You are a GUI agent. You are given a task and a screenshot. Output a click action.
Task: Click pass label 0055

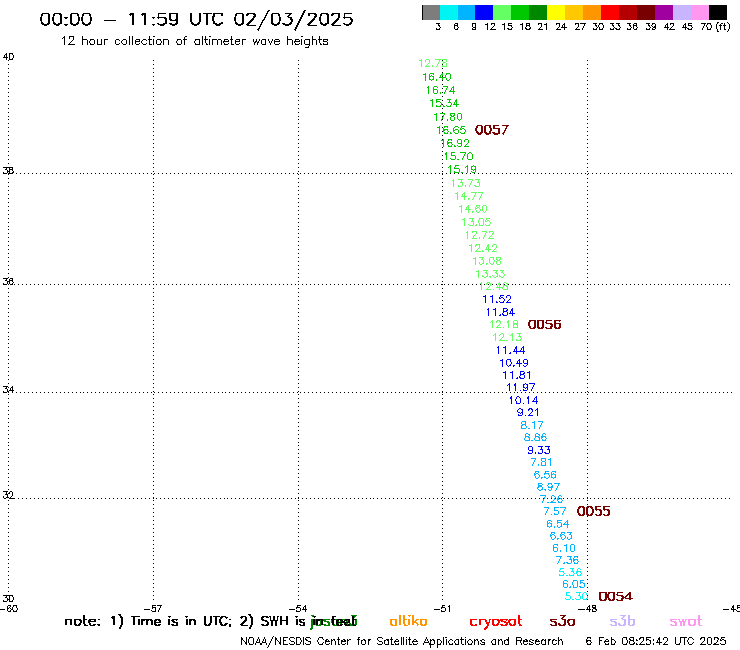[x=593, y=511]
